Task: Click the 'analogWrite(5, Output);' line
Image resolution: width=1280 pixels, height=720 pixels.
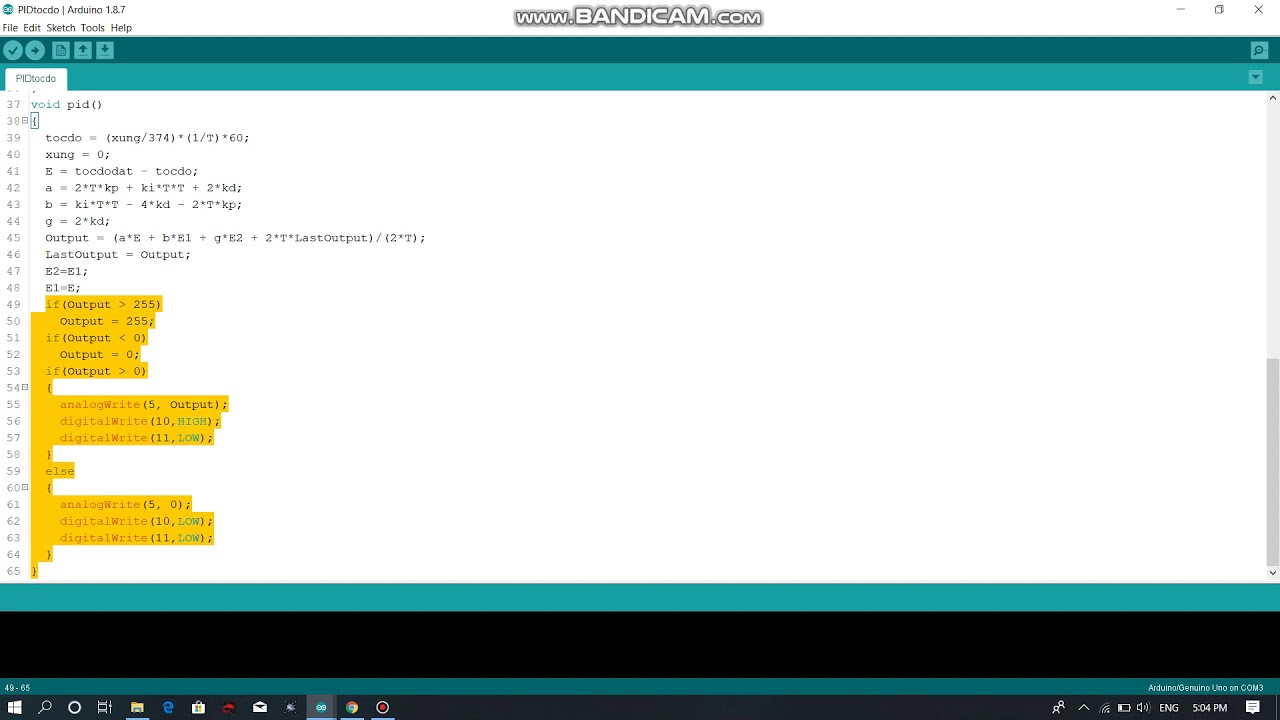Action: (144, 405)
